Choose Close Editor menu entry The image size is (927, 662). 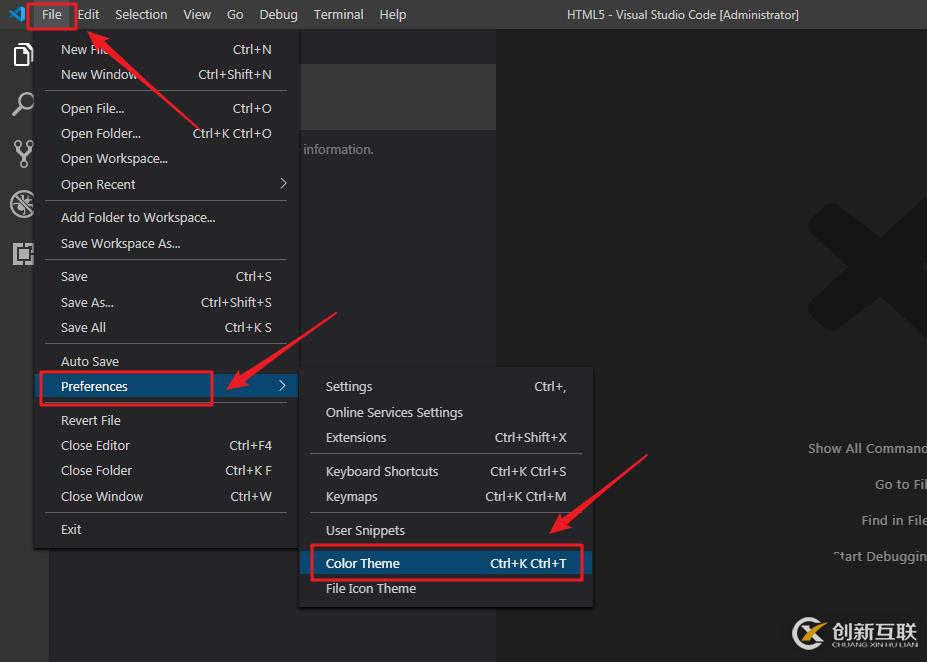[x=166, y=446]
